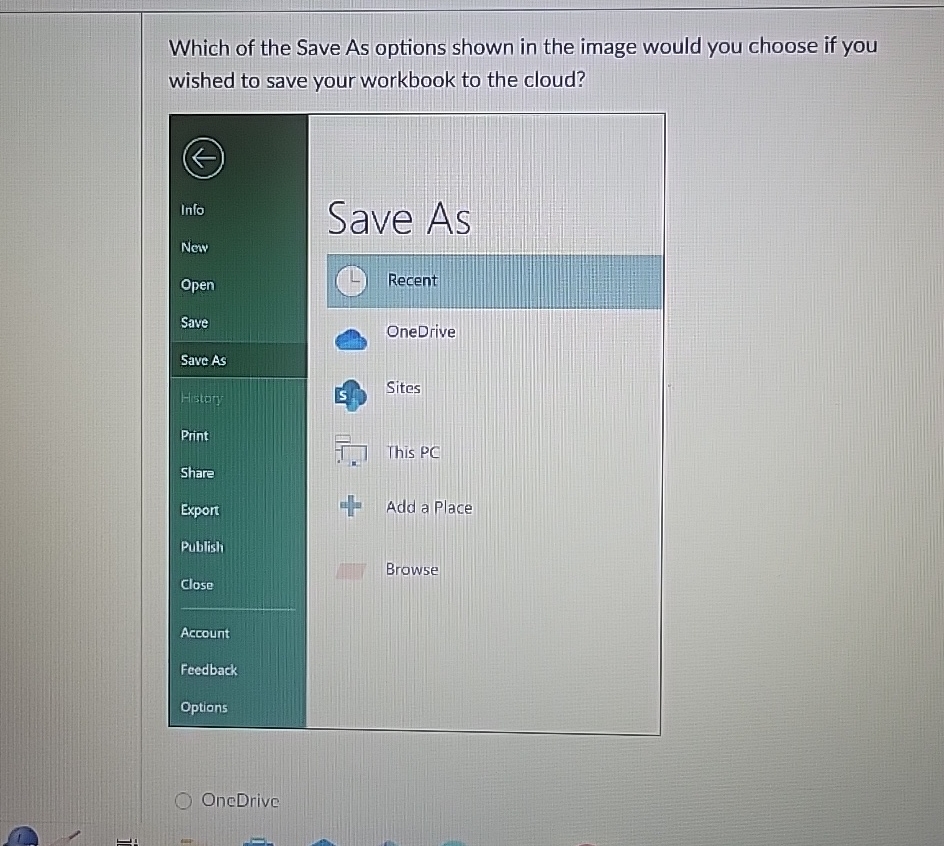Viewport: 944px width, 846px height.
Task: Open the Print pane
Action: (x=194, y=435)
